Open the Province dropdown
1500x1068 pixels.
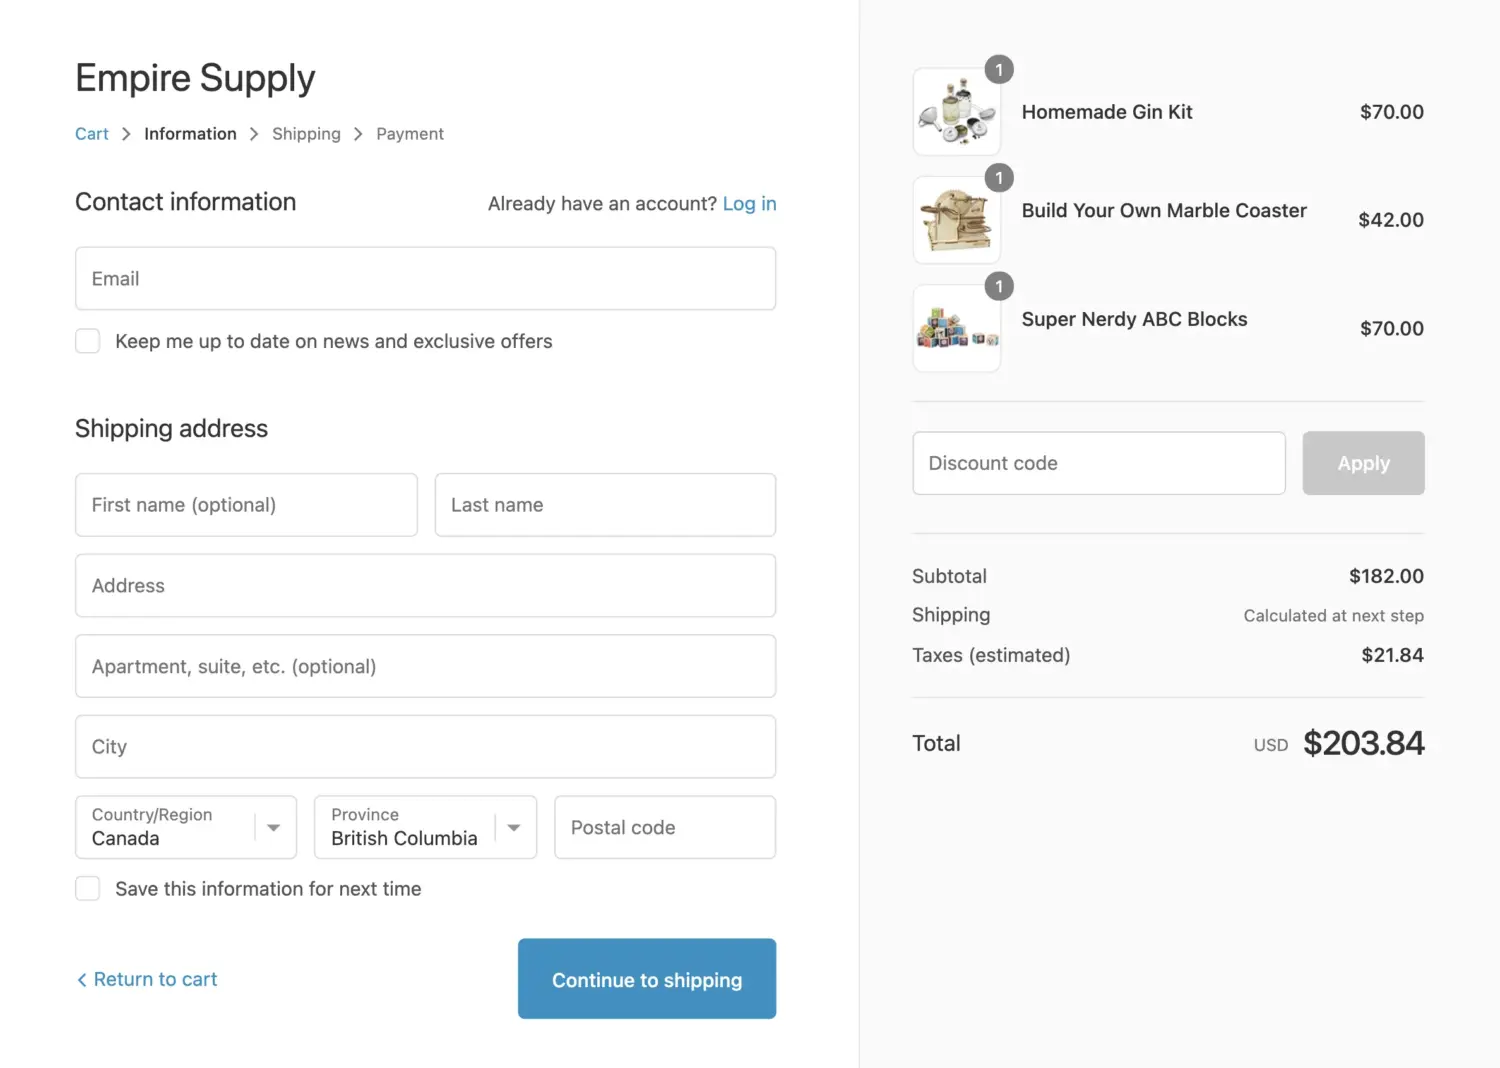(x=425, y=827)
